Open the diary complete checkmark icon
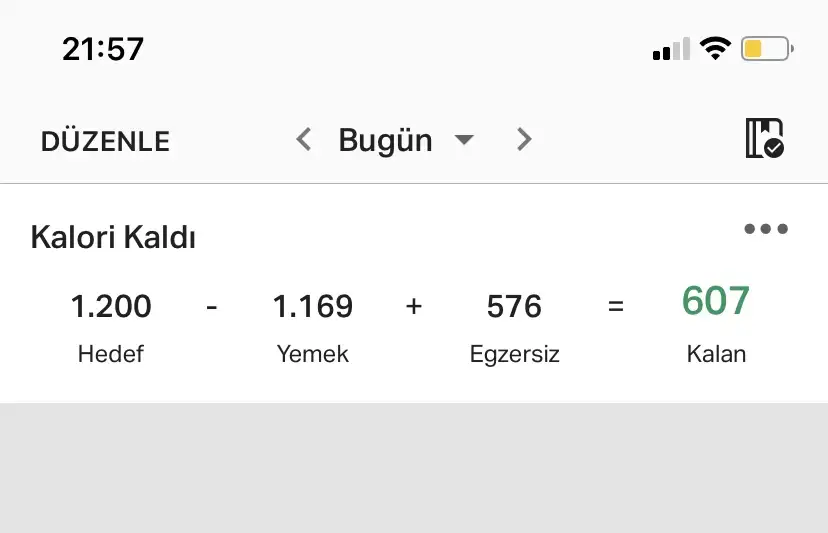 pyautogui.click(x=764, y=138)
